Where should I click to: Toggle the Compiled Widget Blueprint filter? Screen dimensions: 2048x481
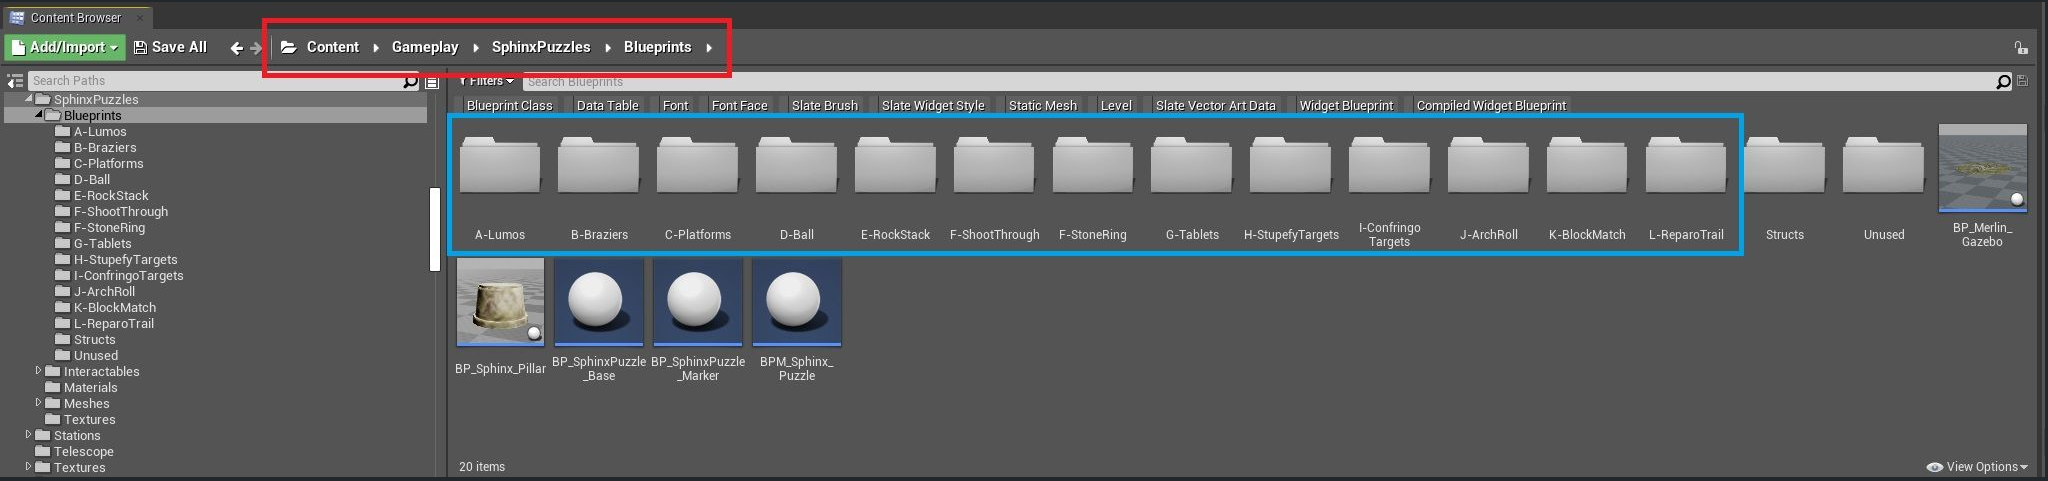(1491, 105)
